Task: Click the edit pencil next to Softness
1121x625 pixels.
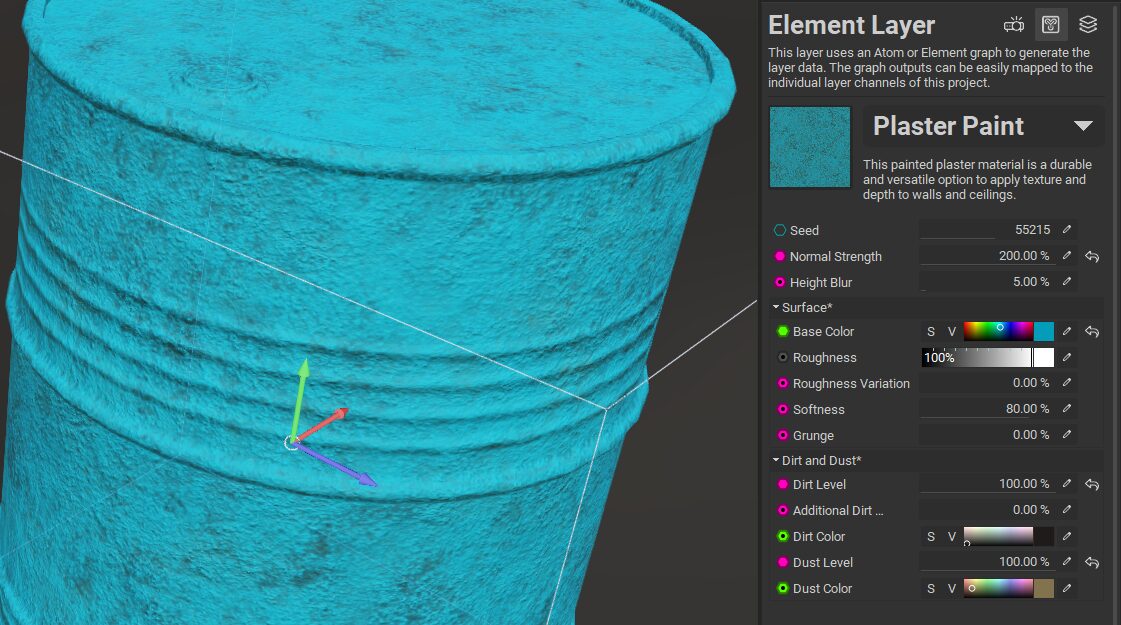Action: coord(1067,409)
